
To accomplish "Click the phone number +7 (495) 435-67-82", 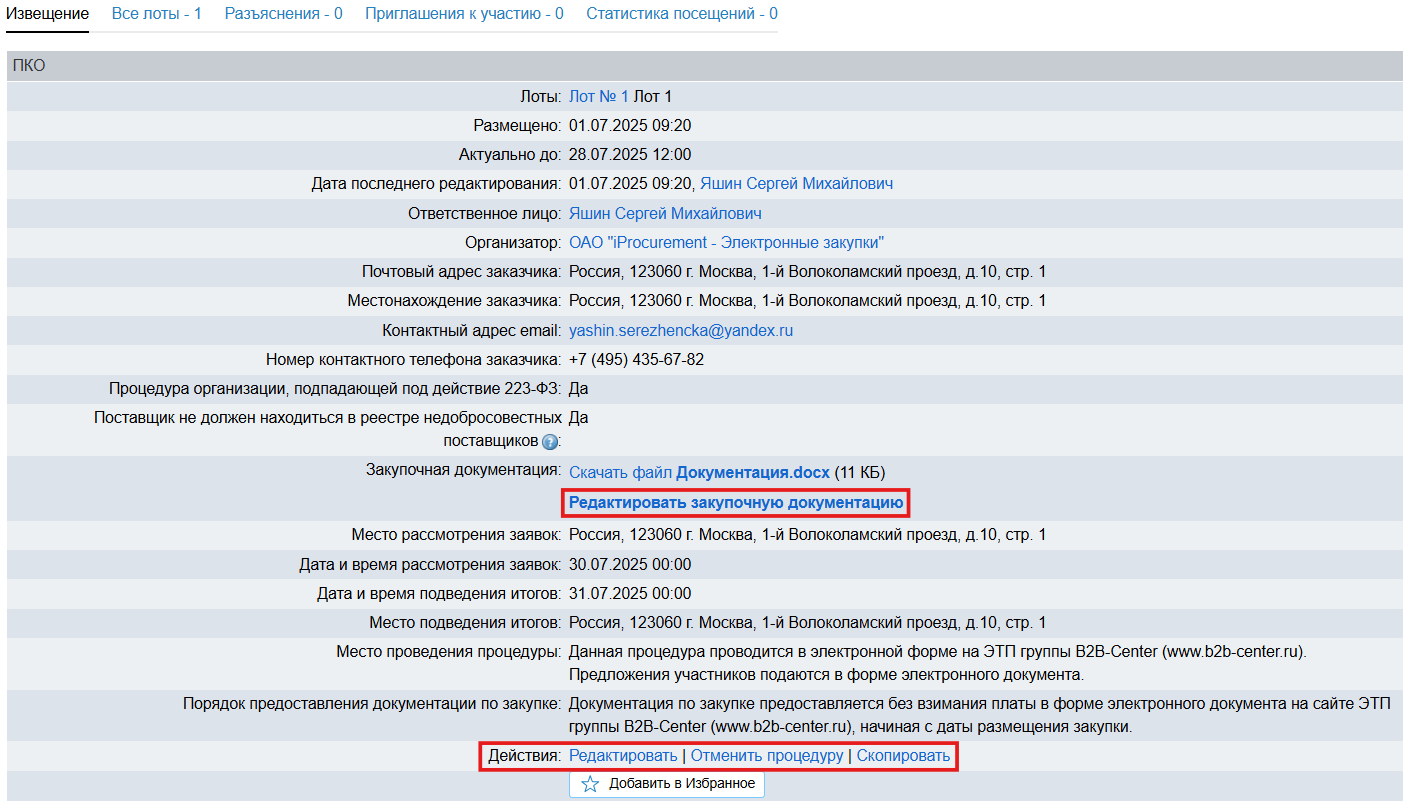I will click(636, 360).
